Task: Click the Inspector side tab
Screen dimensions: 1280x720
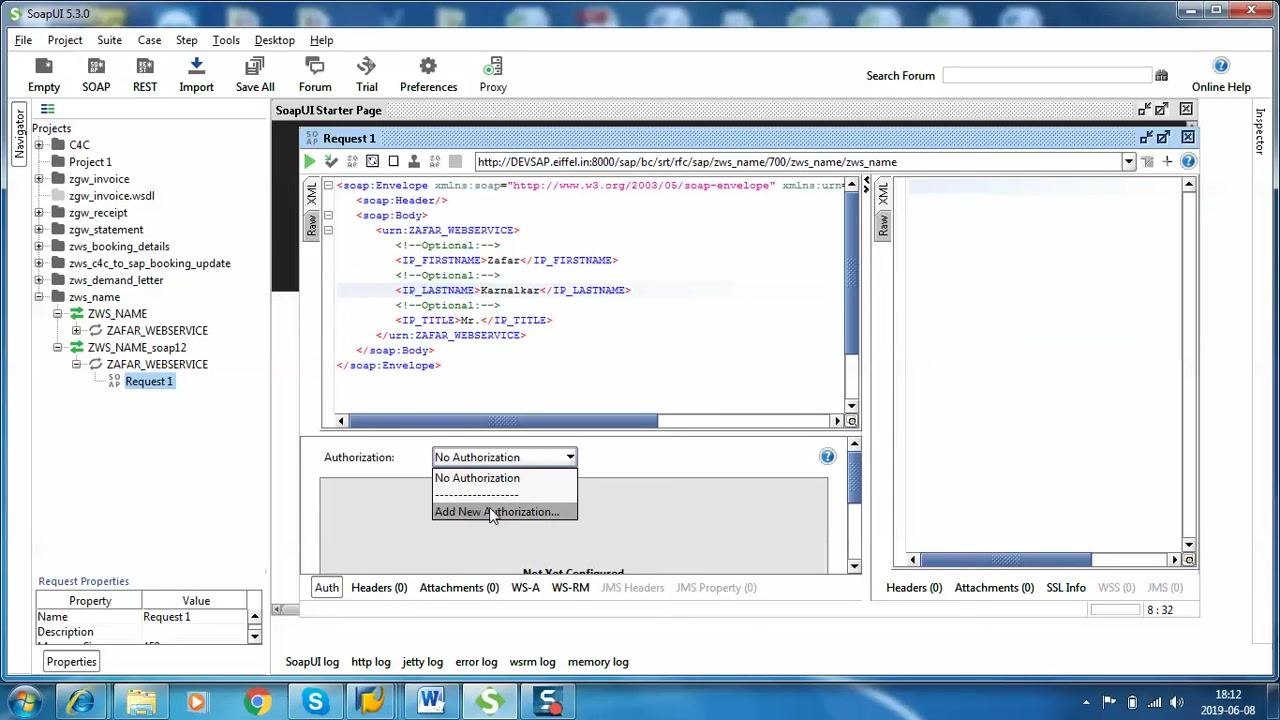Action: (x=1260, y=130)
